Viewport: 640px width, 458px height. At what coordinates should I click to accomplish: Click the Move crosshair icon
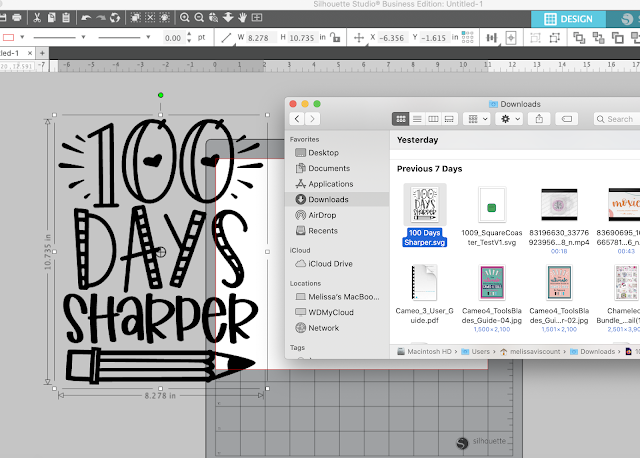pyautogui.click(x=359, y=38)
